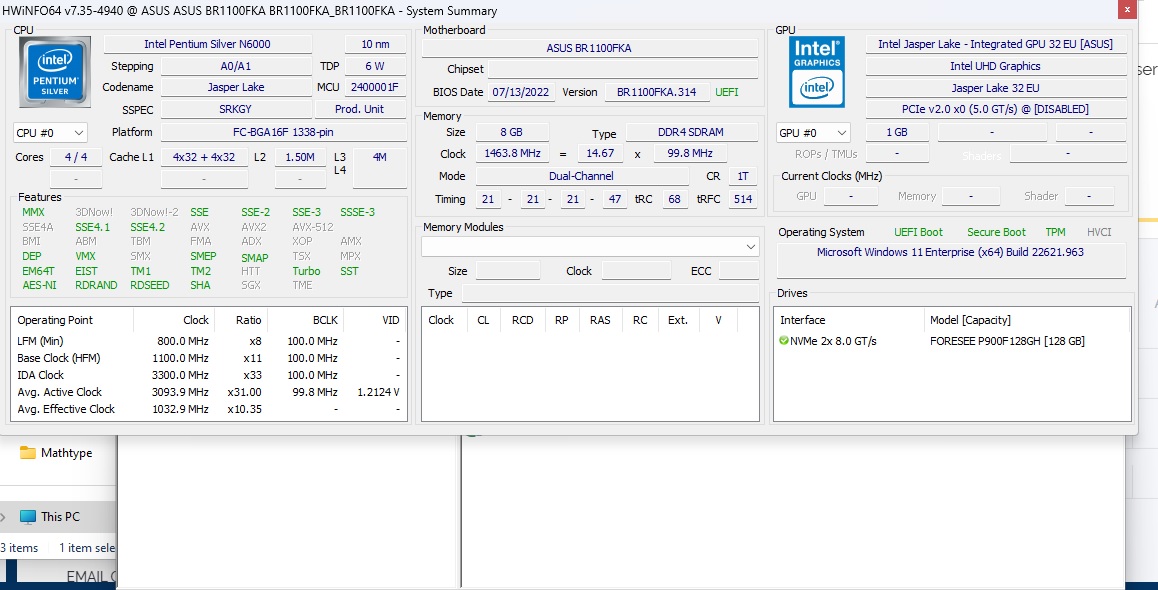
Task: Click the BIOS version BR1100FKA.314 field
Action: [x=657, y=92]
